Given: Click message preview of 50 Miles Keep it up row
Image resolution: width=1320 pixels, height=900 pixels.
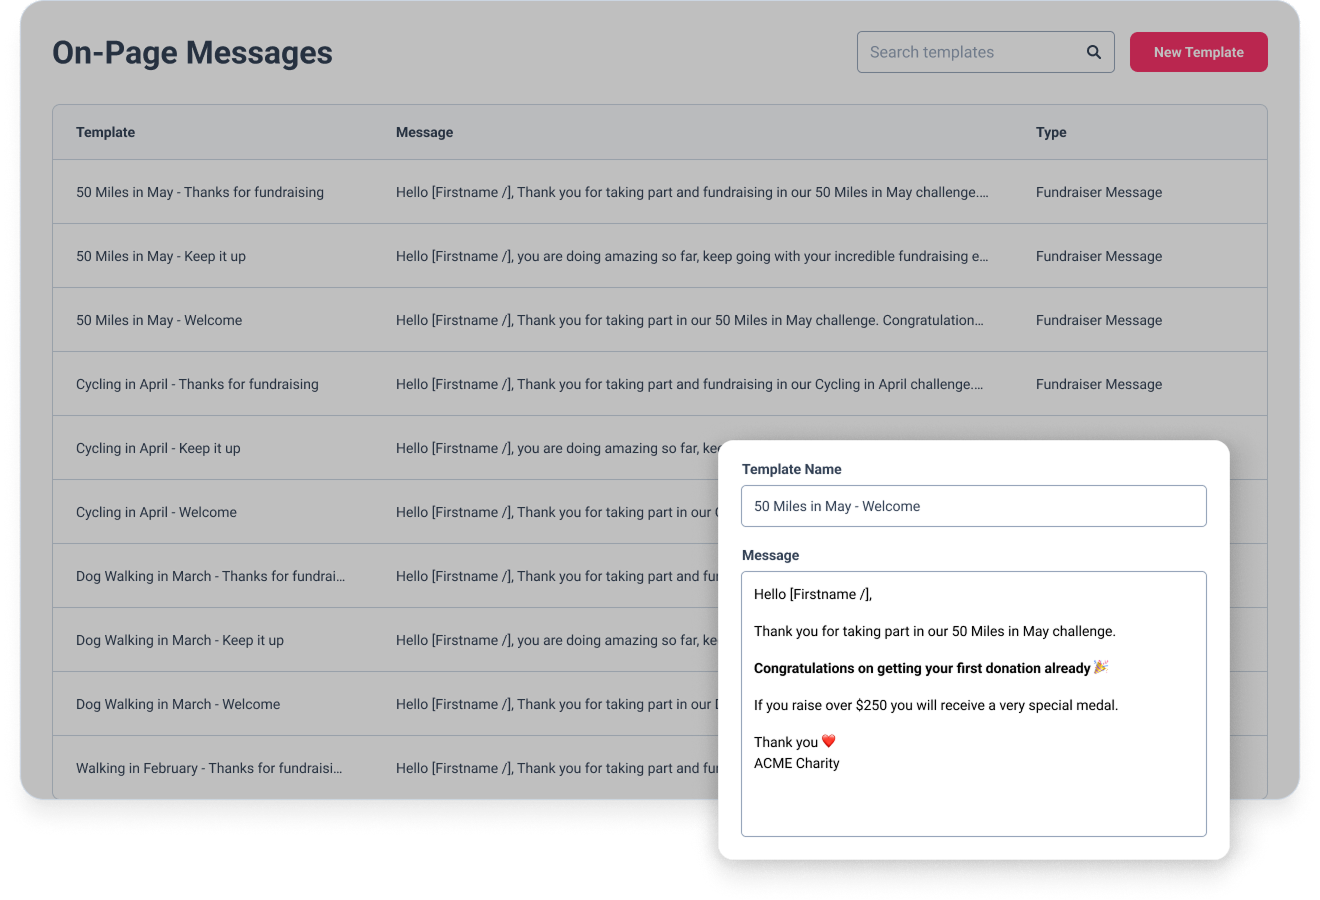Looking at the screenshot, I should [692, 256].
